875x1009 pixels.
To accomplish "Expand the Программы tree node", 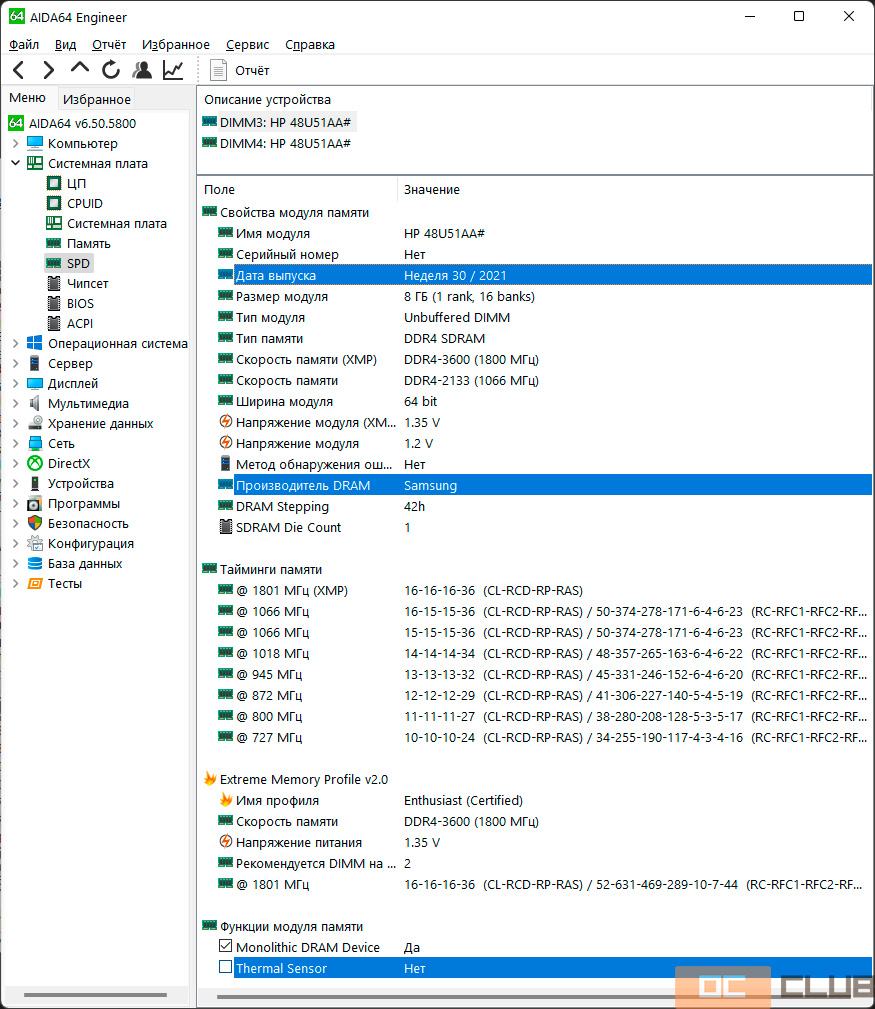I will tap(15, 503).
